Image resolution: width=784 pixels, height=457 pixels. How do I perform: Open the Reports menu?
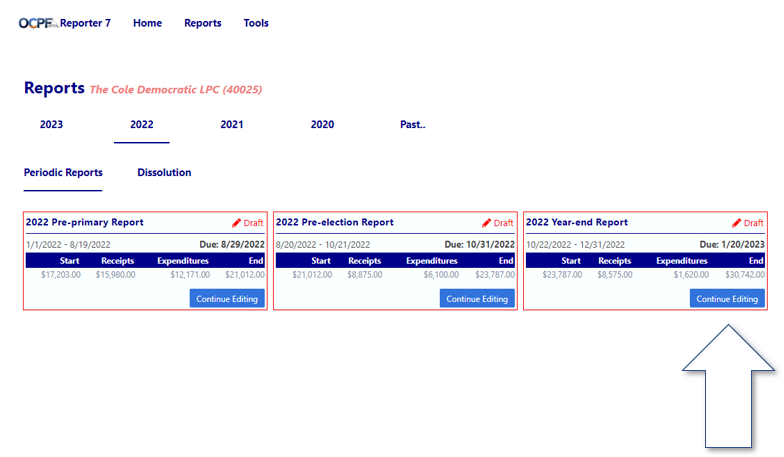pos(202,23)
